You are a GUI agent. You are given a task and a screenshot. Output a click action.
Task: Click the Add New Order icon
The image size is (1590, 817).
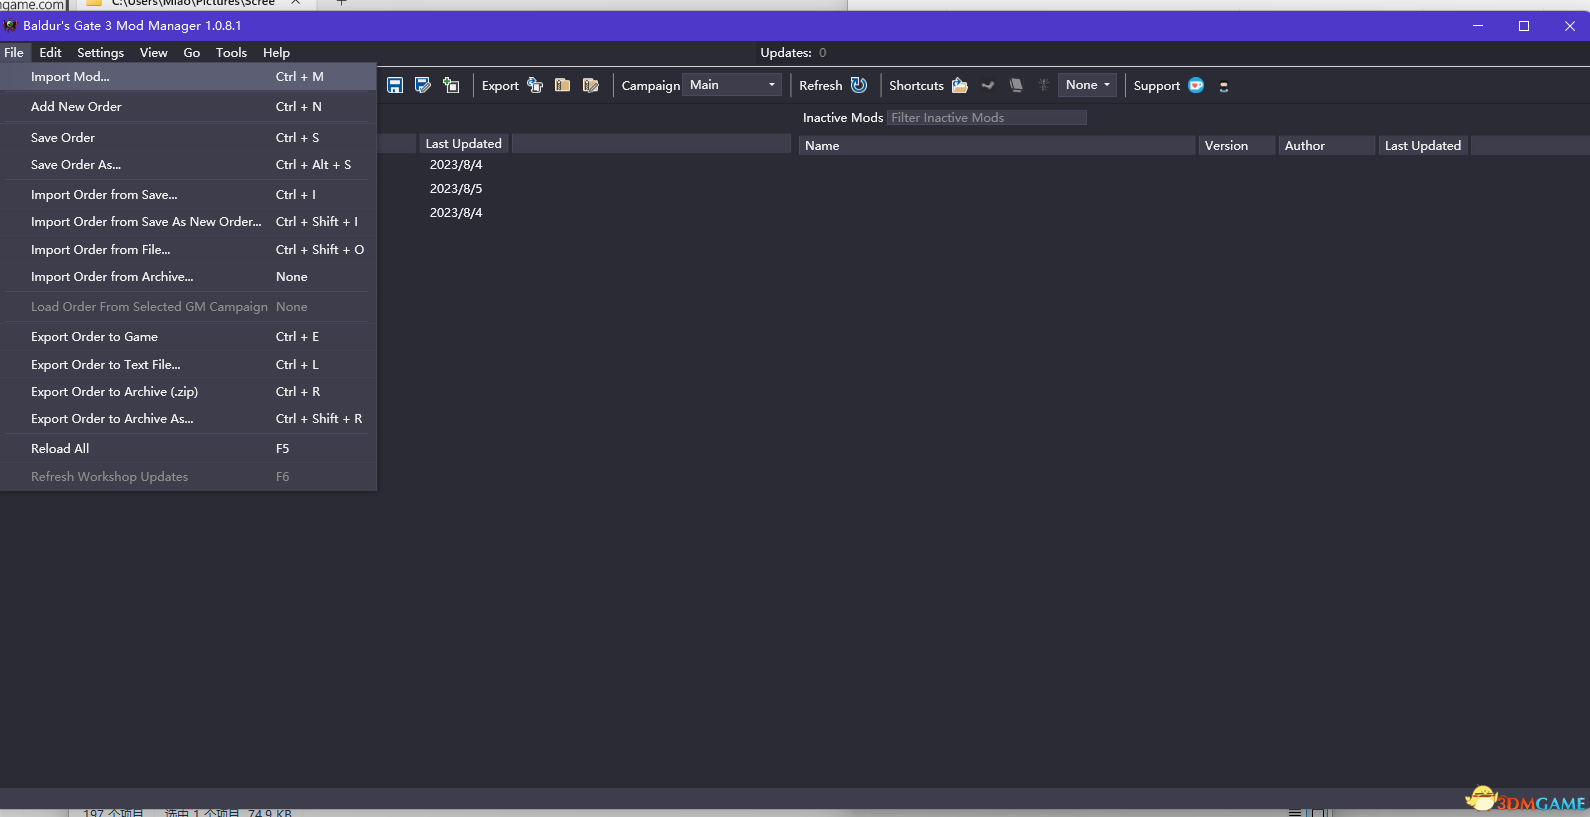pos(451,86)
